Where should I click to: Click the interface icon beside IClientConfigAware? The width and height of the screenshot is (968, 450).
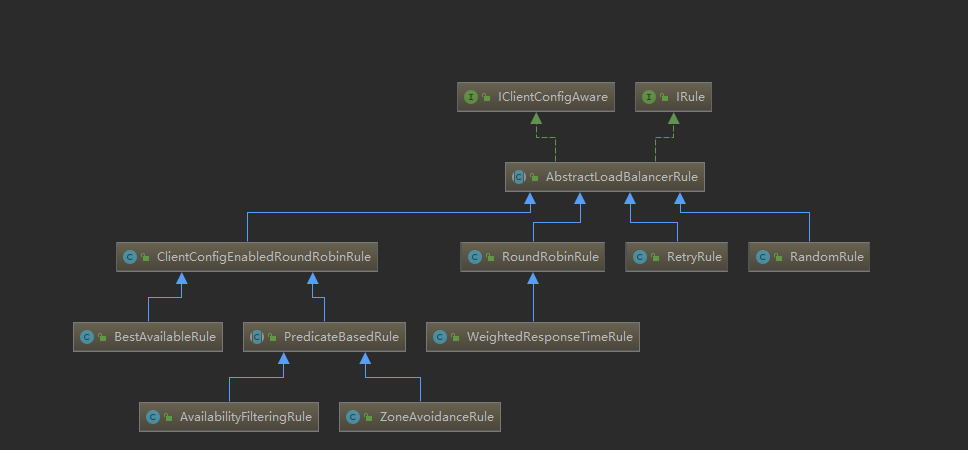point(471,97)
